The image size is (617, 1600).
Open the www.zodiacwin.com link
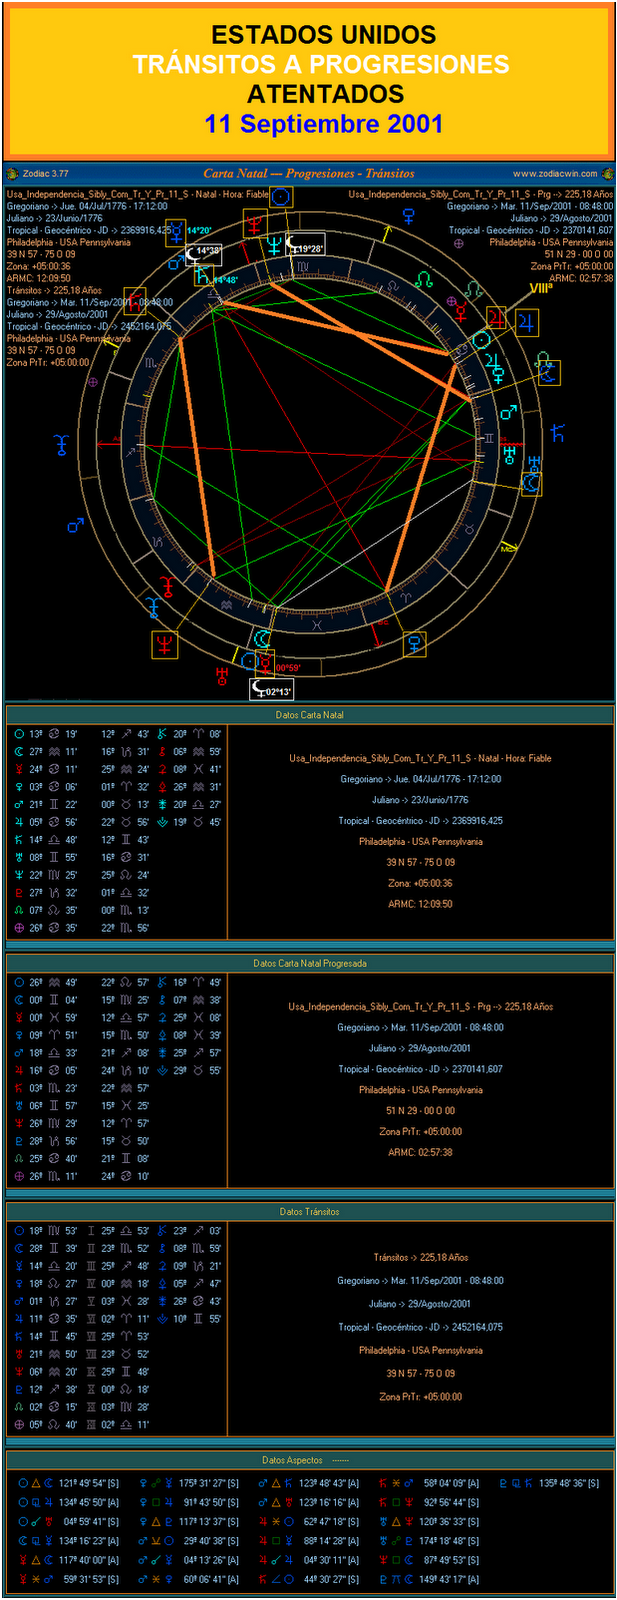[x=554, y=173]
